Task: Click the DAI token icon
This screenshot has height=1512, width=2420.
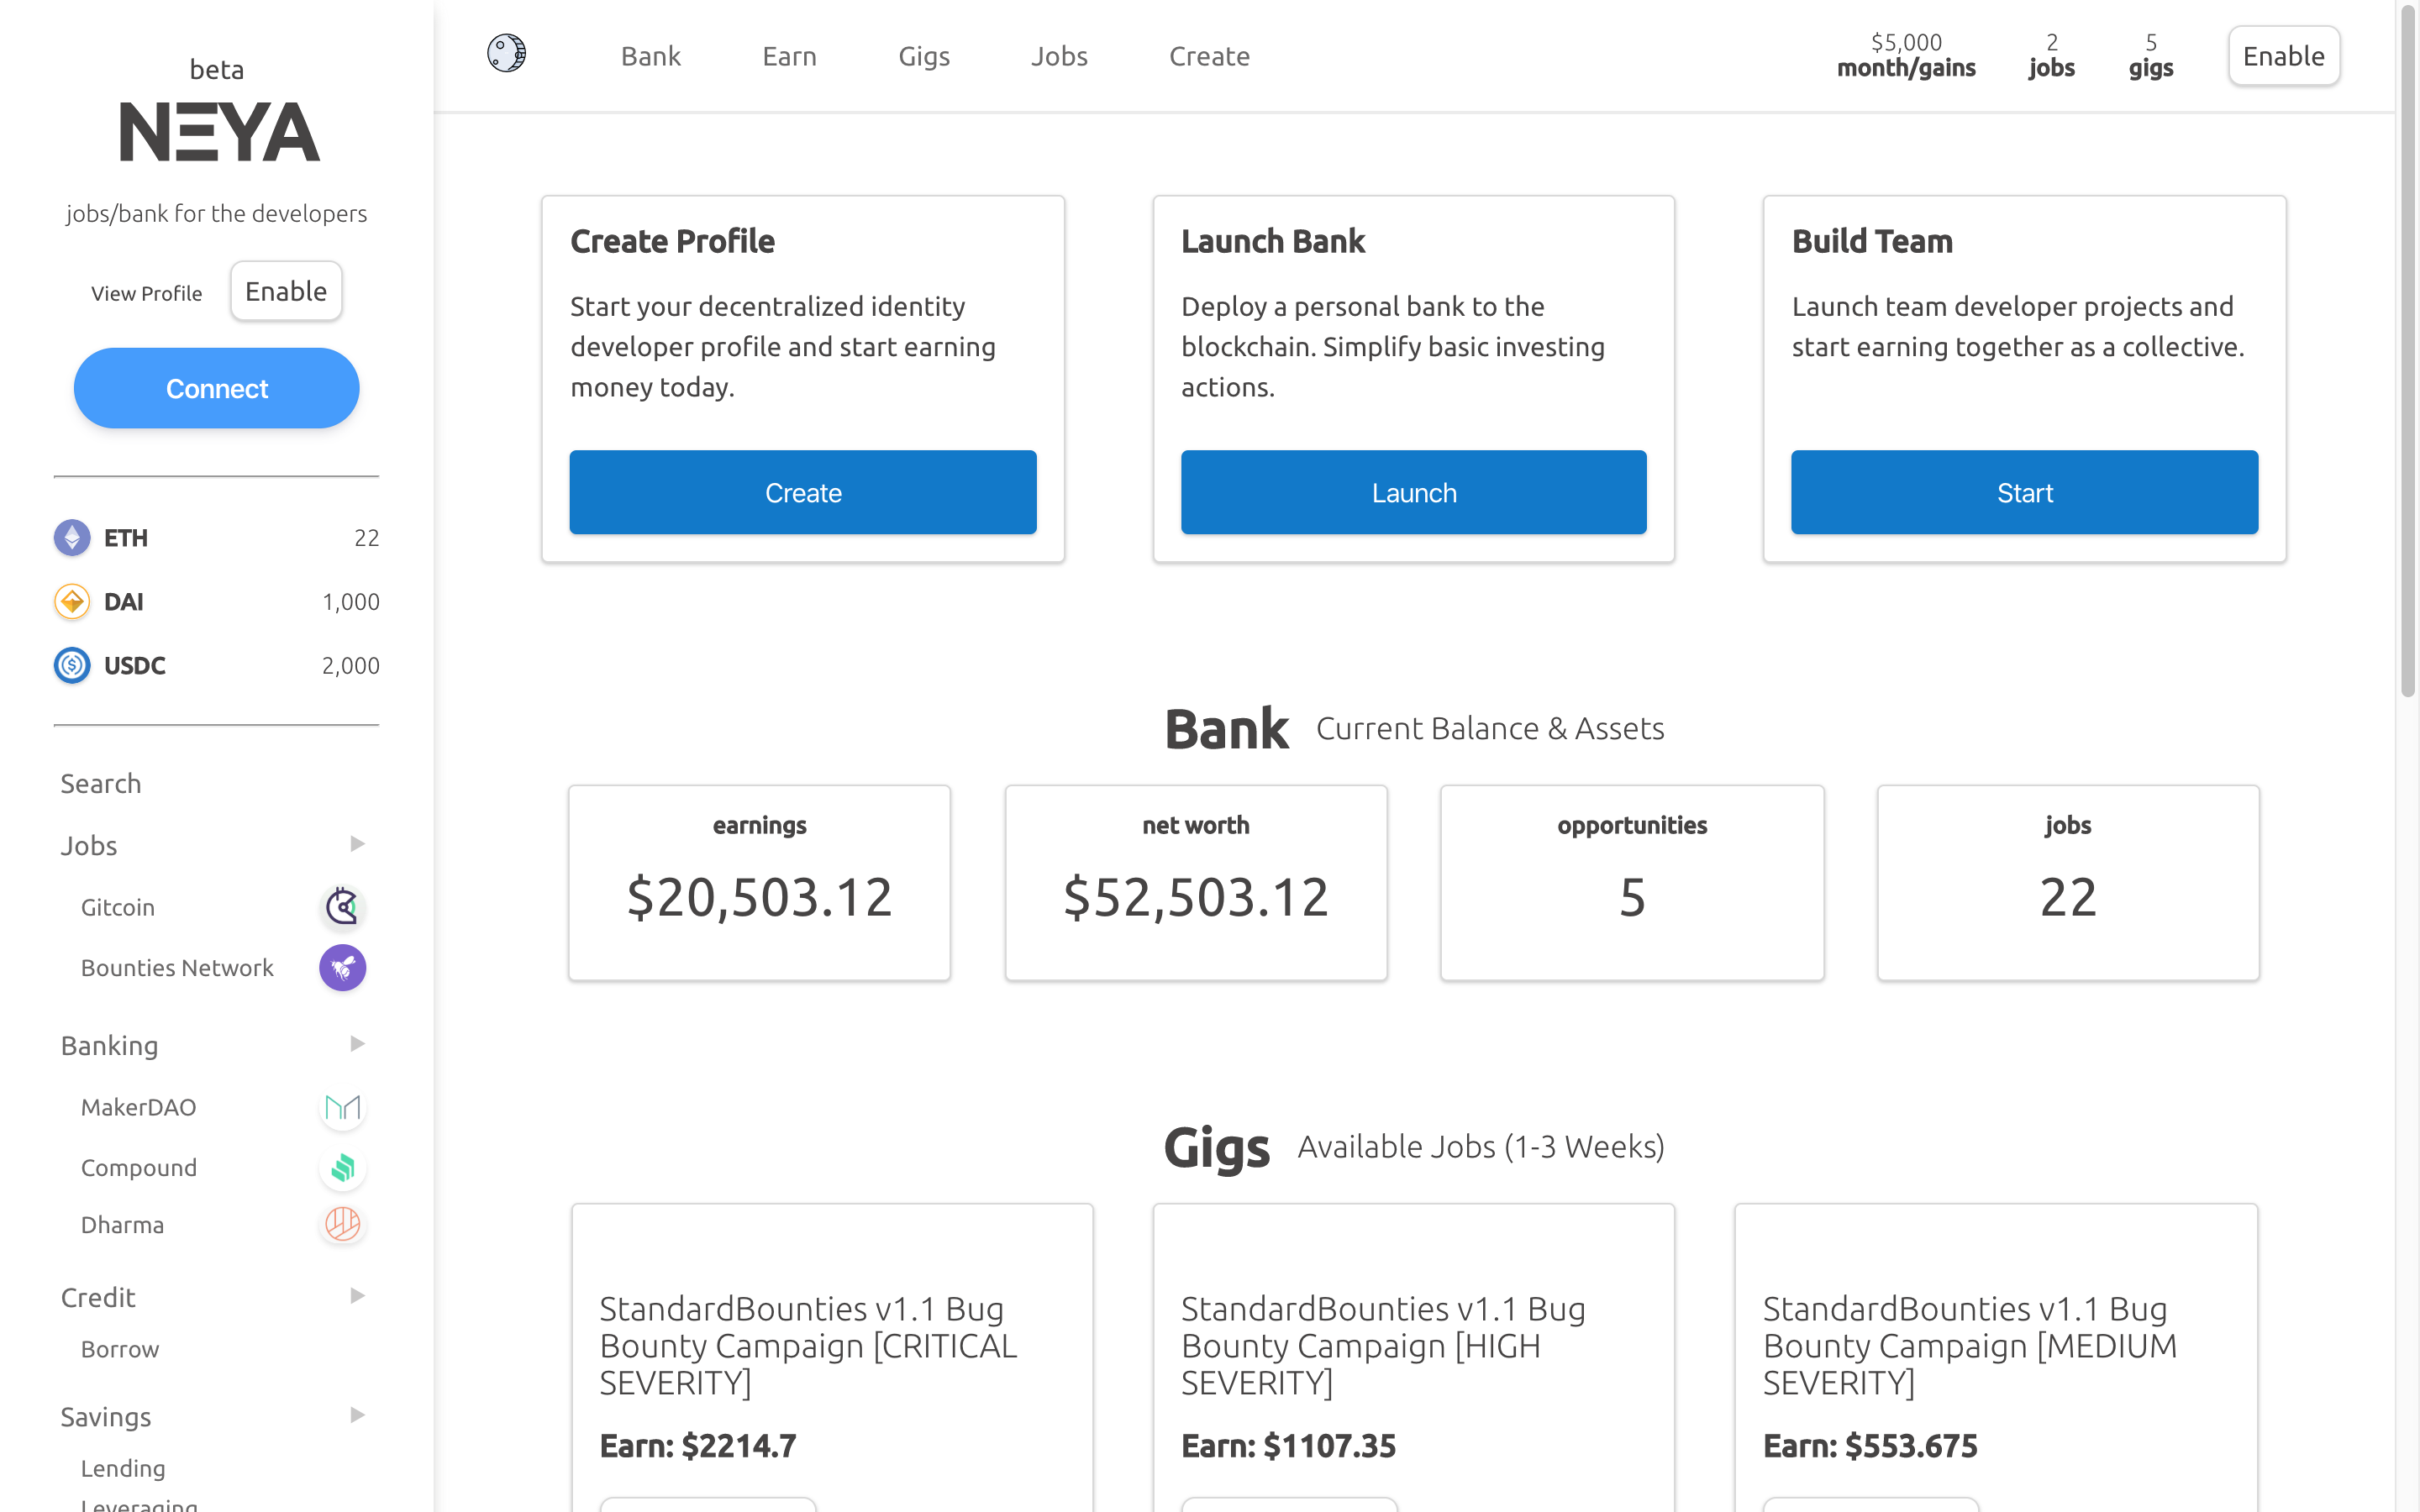Action: coord(72,602)
